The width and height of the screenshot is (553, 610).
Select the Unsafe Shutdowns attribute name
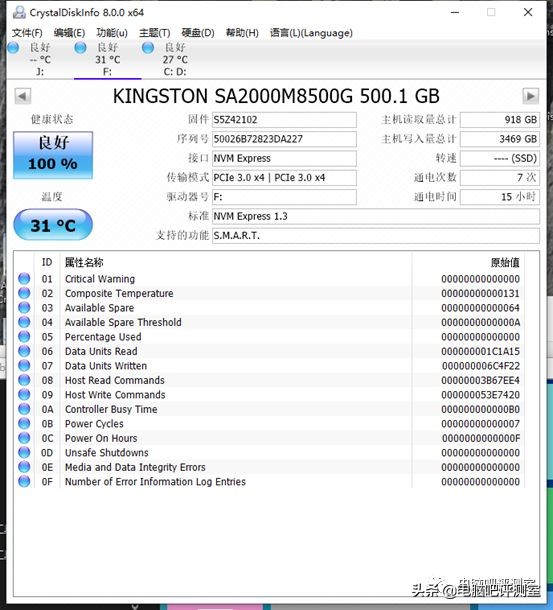tap(107, 453)
